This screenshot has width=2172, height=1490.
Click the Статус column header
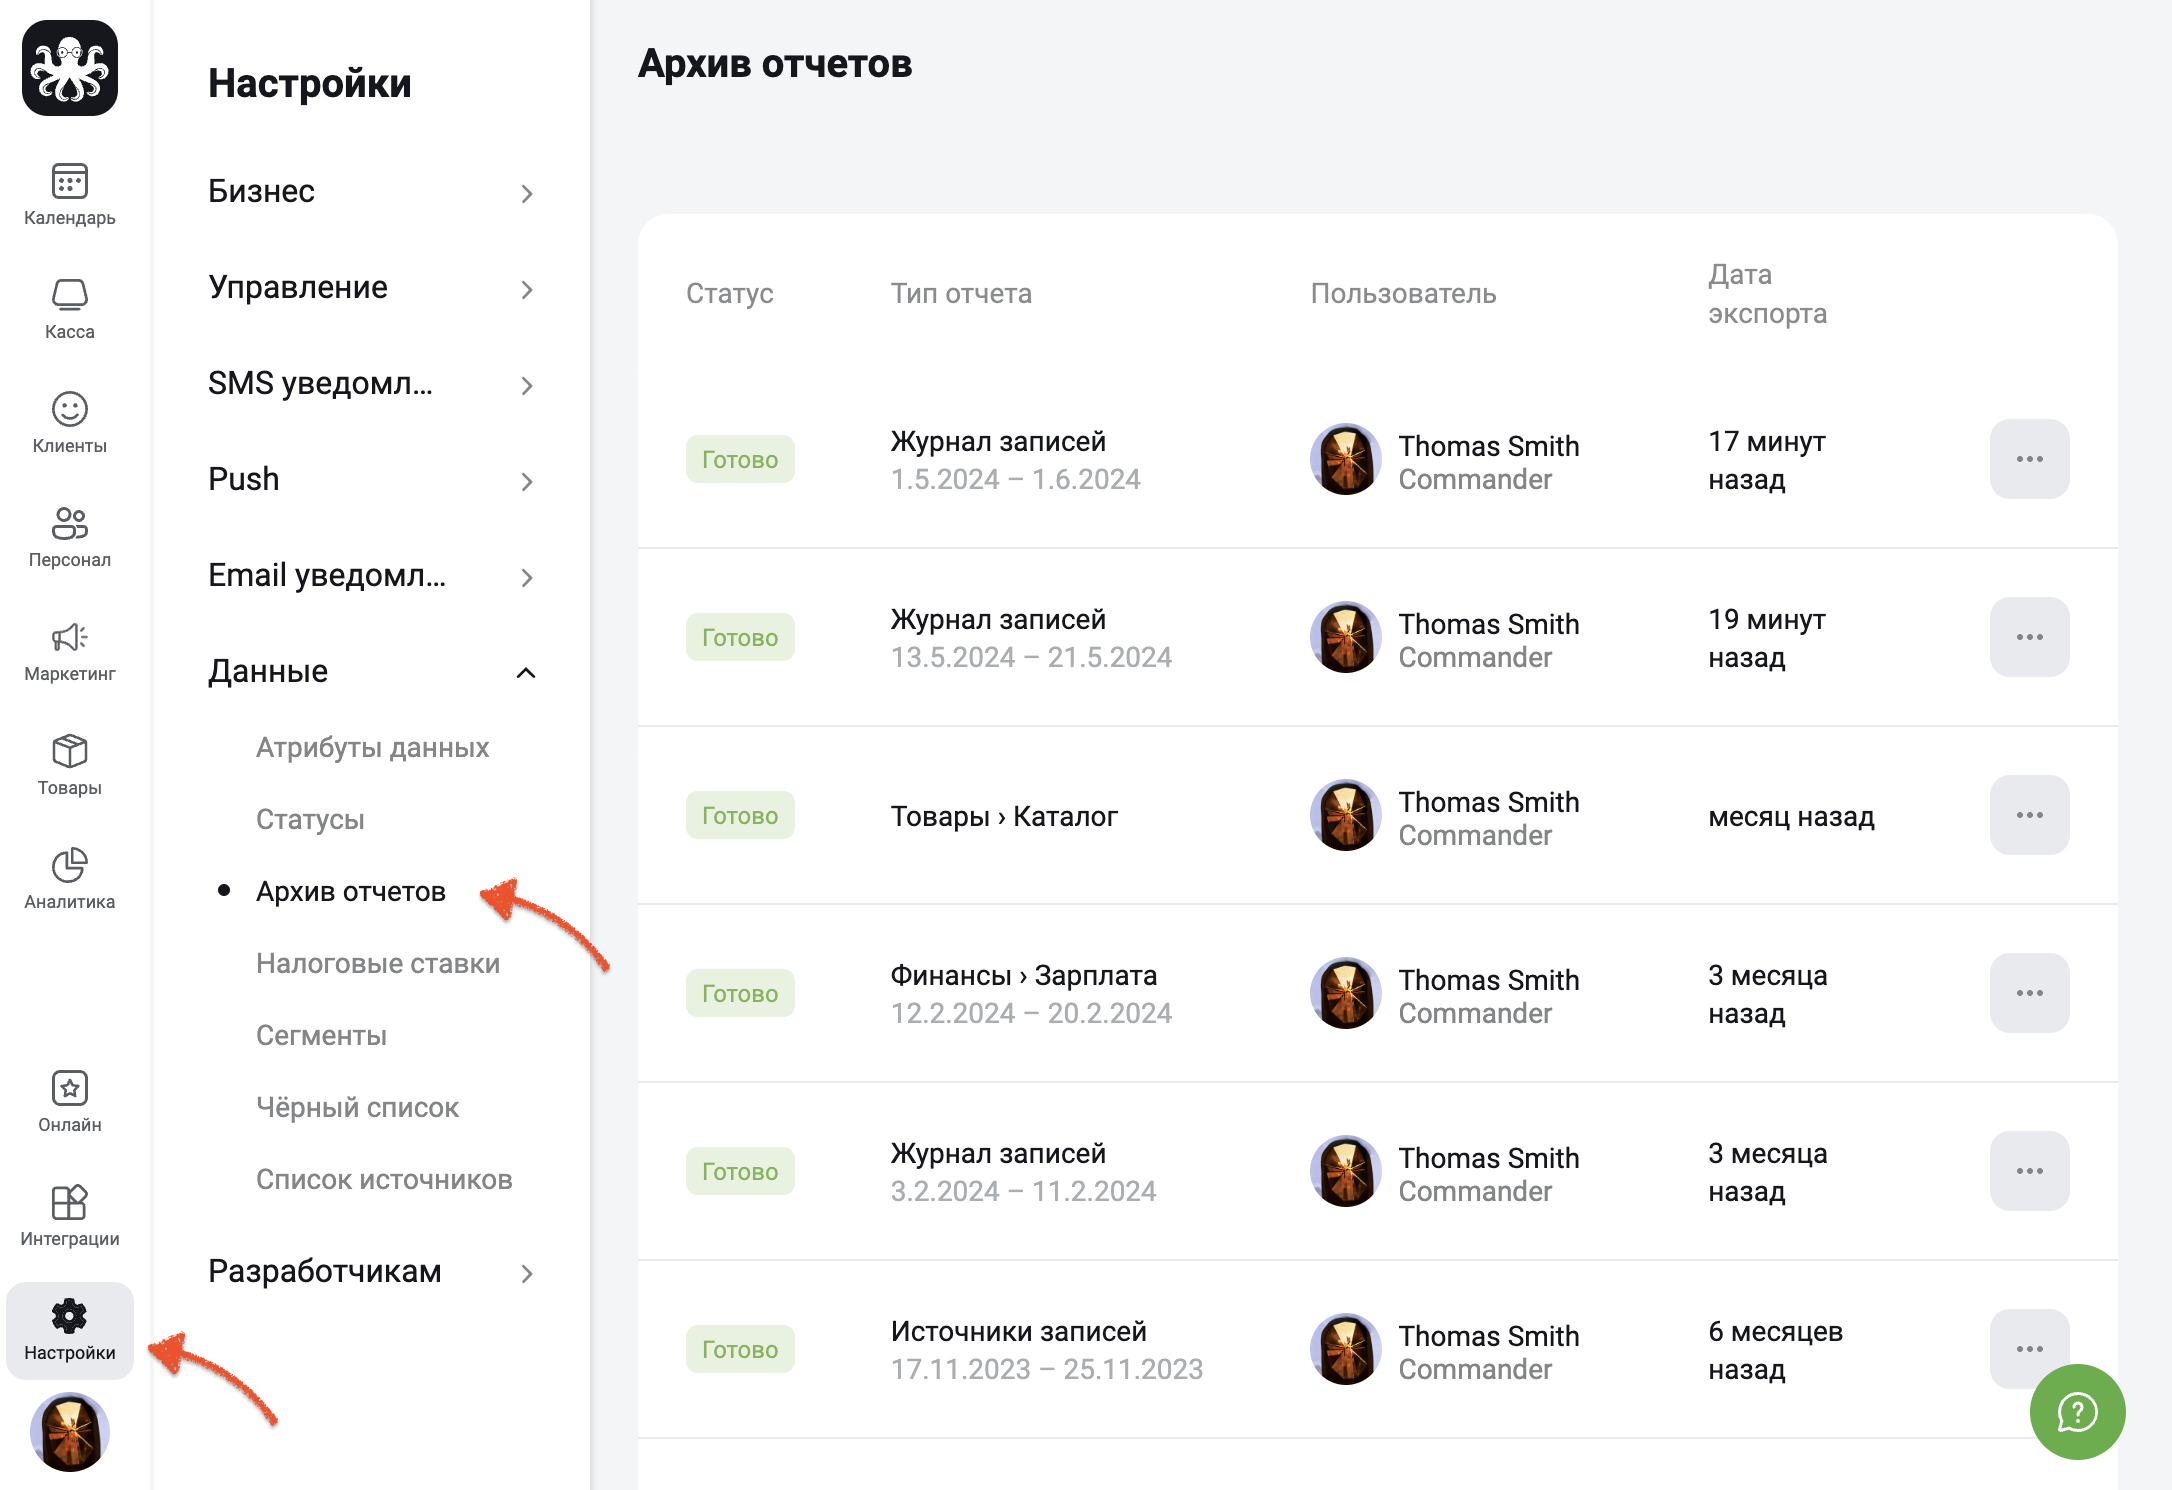pyautogui.click(x=730, y=294)
